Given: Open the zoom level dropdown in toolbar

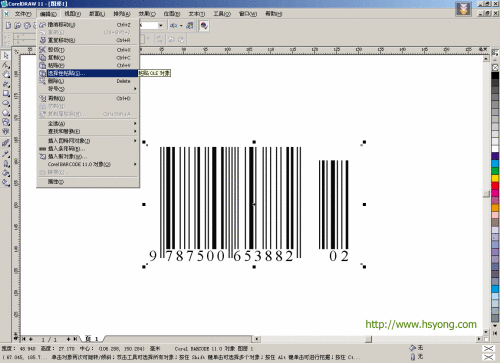Looking at the screenshot, I should (x=161, y=26).
